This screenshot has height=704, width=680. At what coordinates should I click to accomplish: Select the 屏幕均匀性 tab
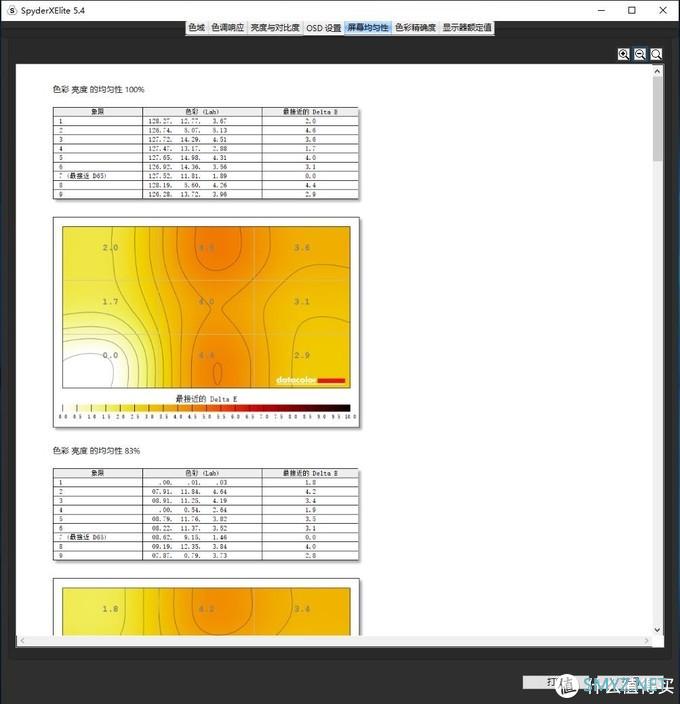click(367, 28)
